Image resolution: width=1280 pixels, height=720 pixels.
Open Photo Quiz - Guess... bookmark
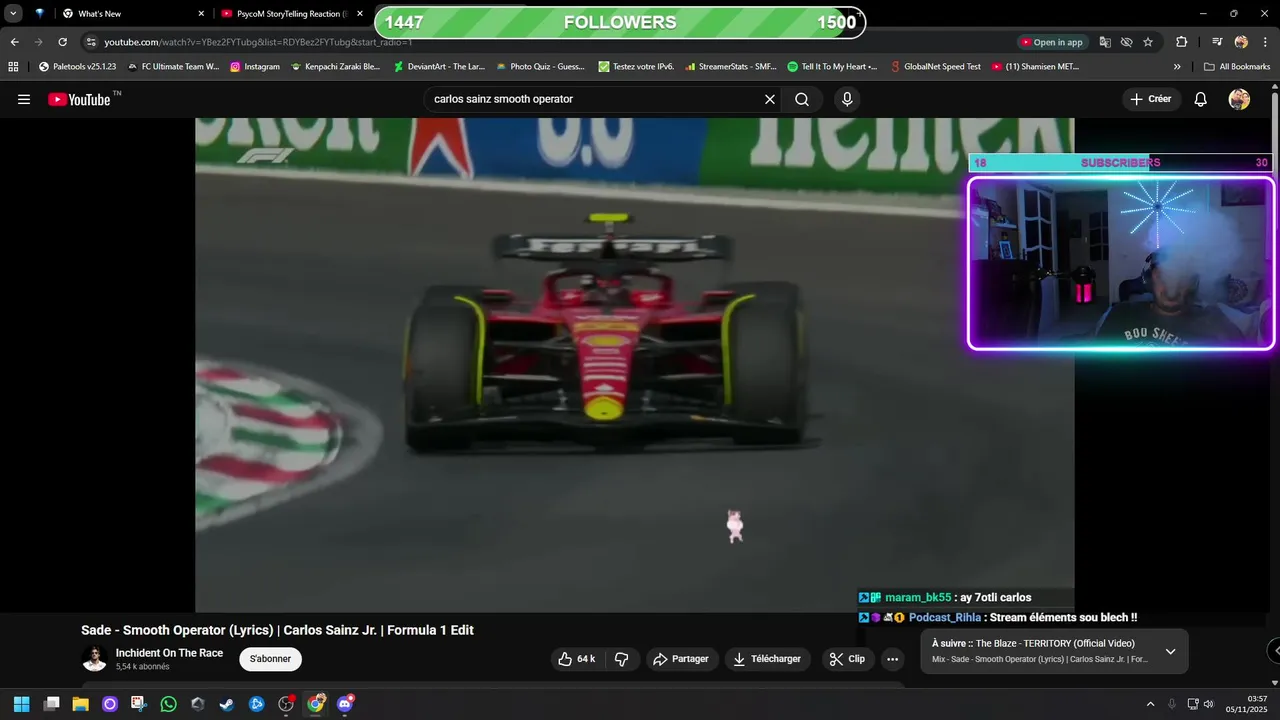[540, 67]
